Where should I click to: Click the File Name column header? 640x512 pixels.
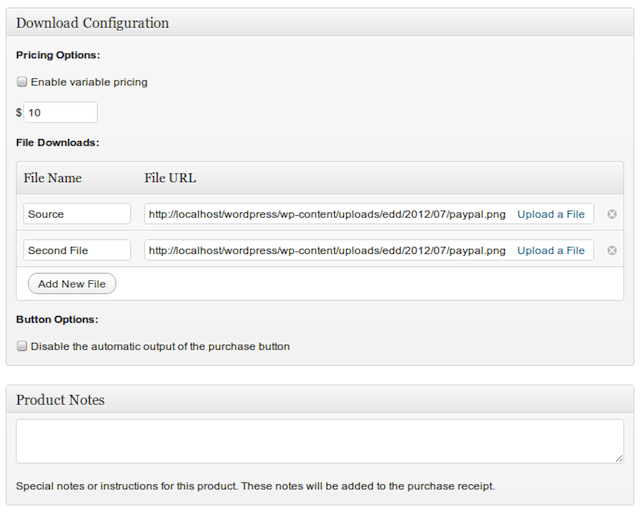pyautogui.click(x=52, y=178)
